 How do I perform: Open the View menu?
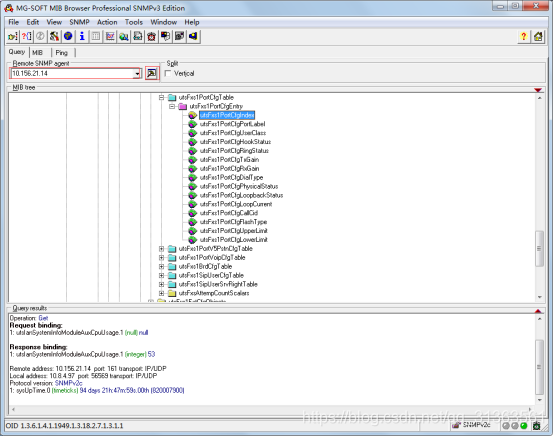54,22
